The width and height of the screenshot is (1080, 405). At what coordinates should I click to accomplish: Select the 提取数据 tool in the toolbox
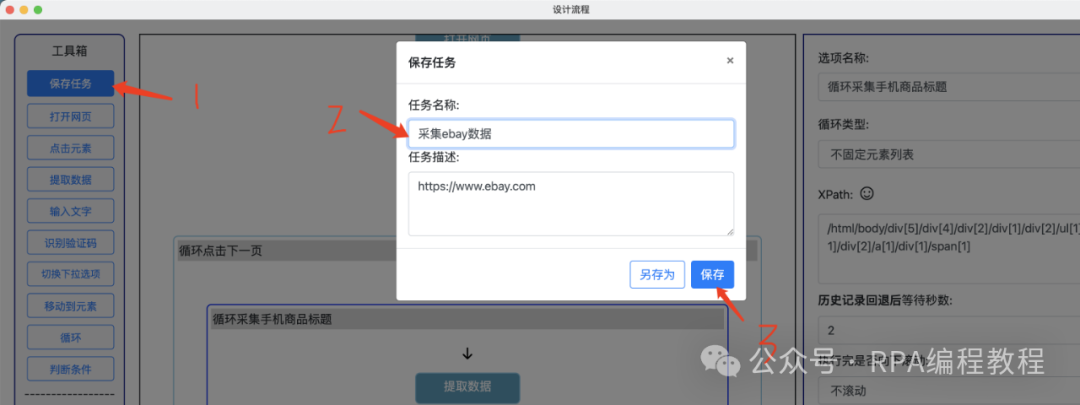click(x=70, y=180)
